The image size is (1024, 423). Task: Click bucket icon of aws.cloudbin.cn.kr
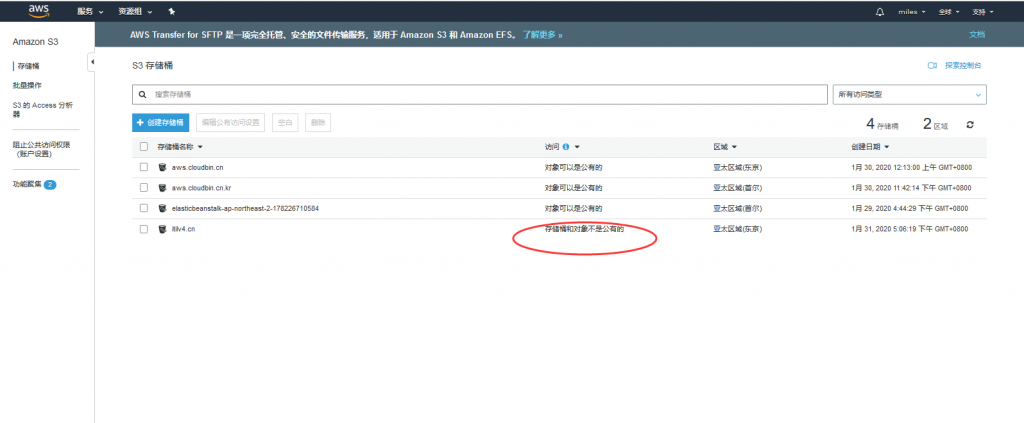tap(163, 188)
